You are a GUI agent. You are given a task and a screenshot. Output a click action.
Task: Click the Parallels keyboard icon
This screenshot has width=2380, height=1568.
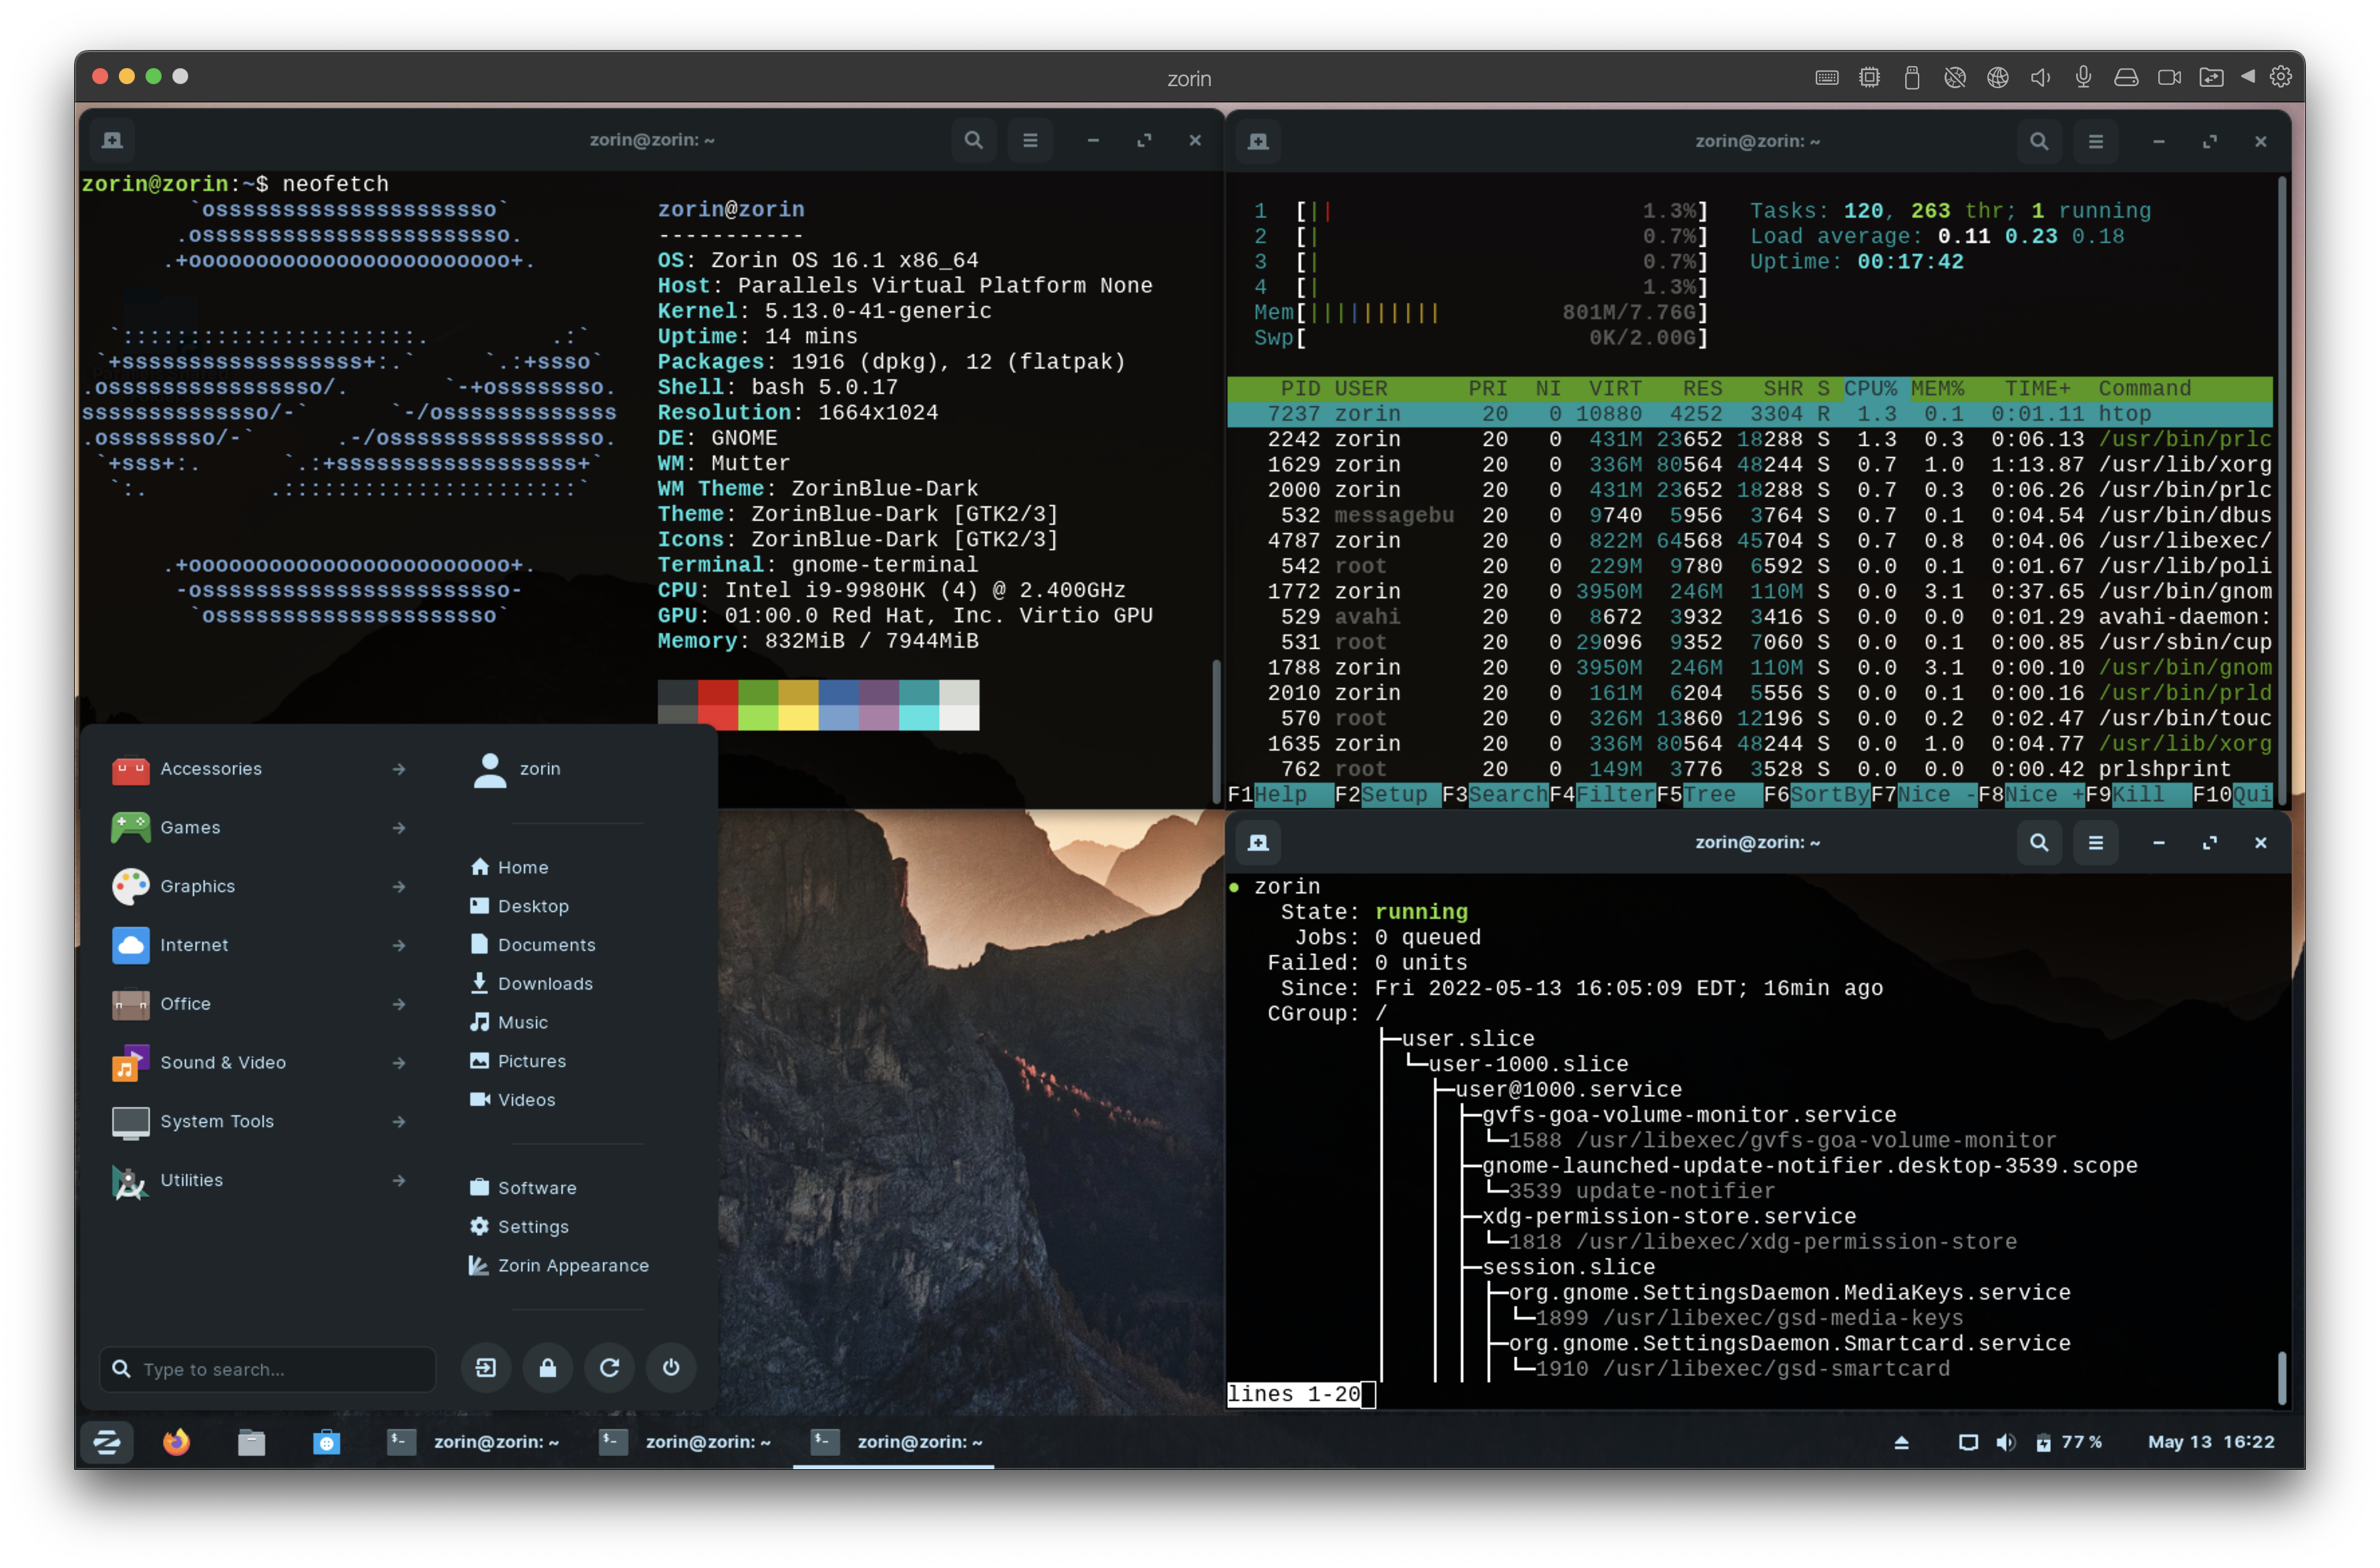(x=1826, y=77)
